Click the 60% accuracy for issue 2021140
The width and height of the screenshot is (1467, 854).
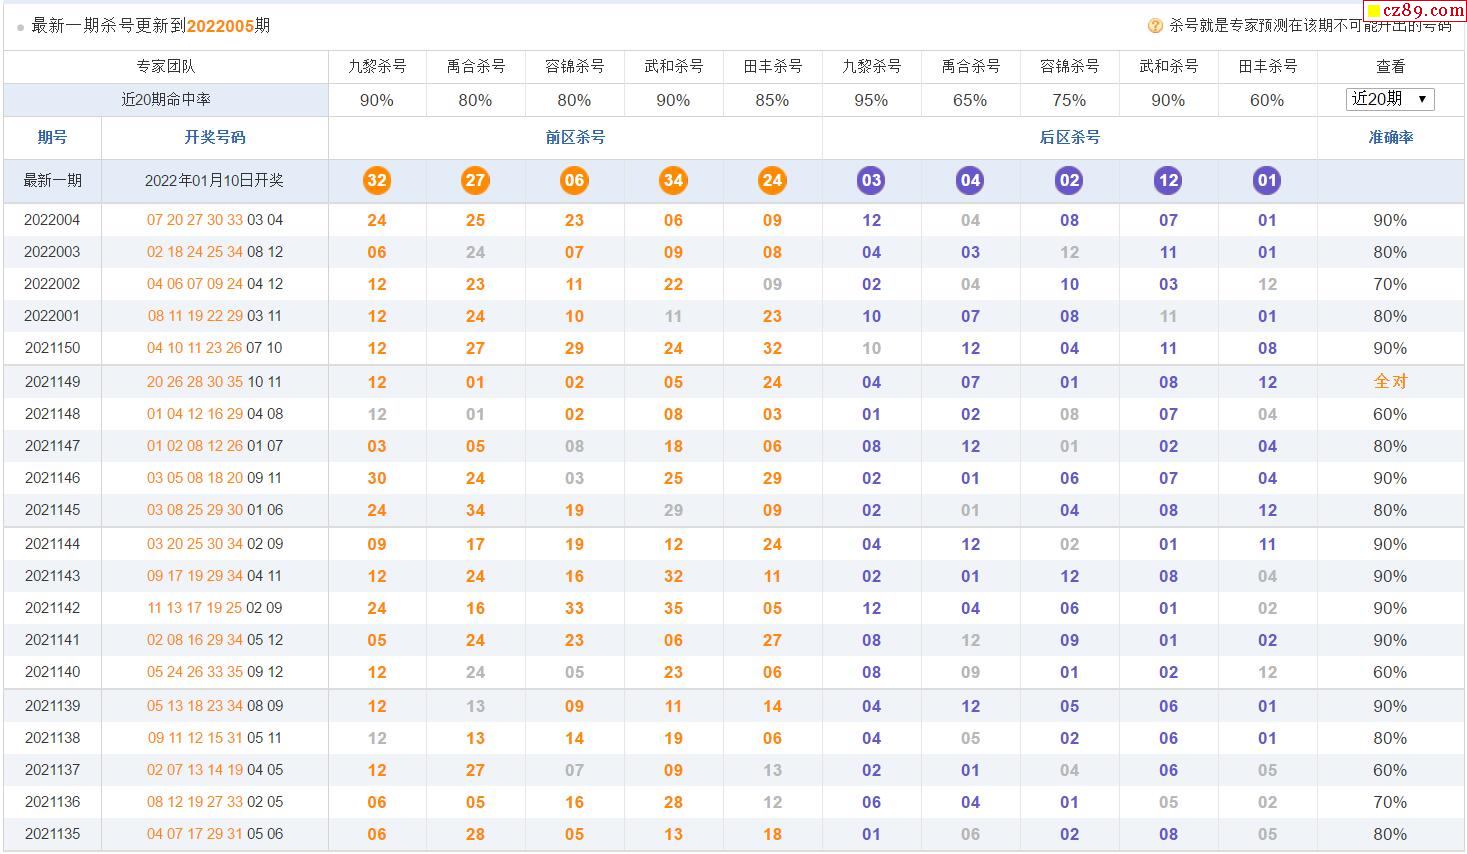click(1390, 672)
